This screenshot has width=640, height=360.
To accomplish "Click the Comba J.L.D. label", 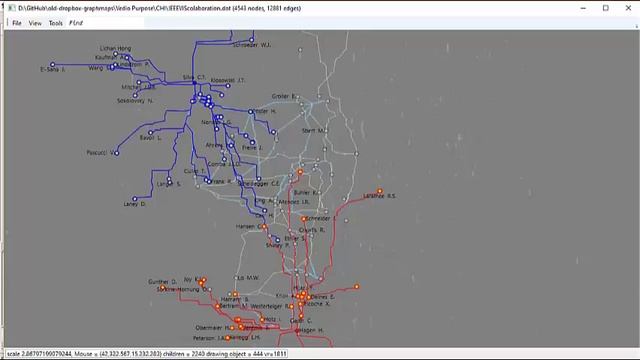I will (224, 164).
